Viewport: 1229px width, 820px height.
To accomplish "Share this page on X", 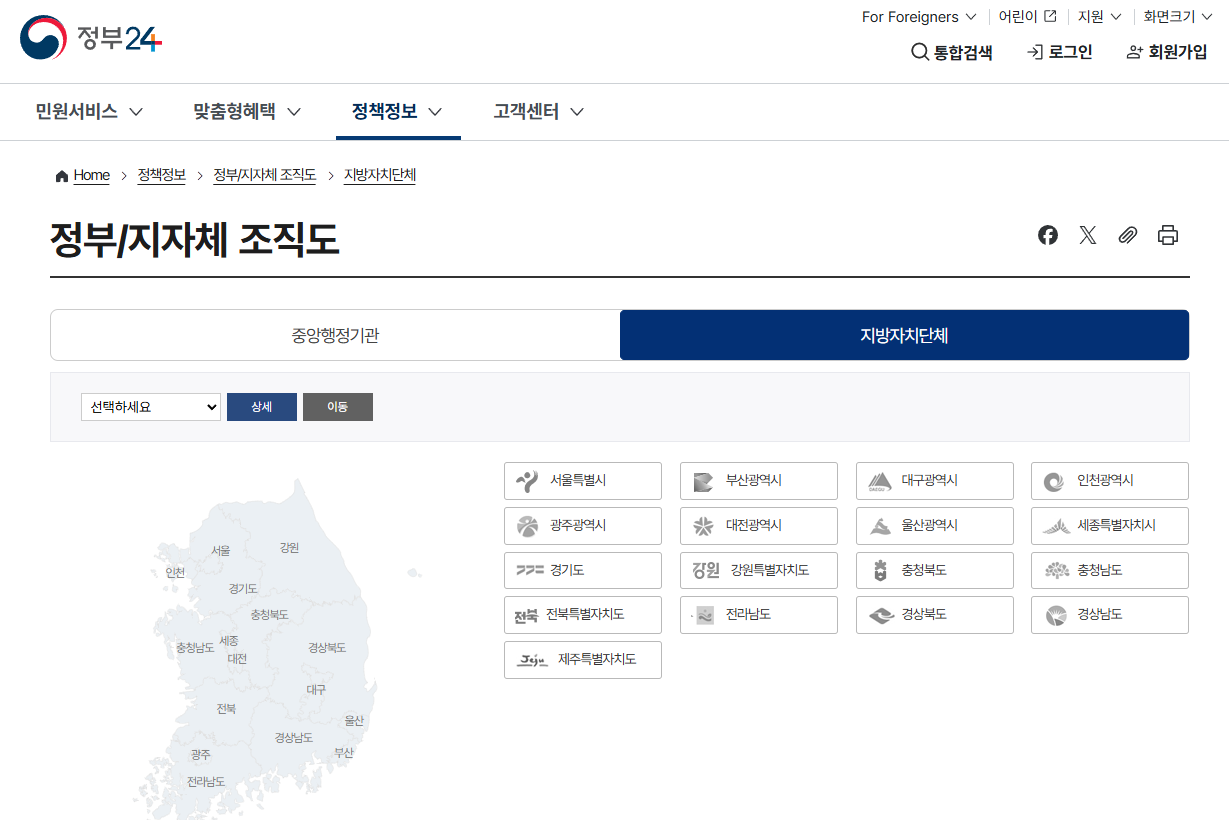I will [1087, 235].
